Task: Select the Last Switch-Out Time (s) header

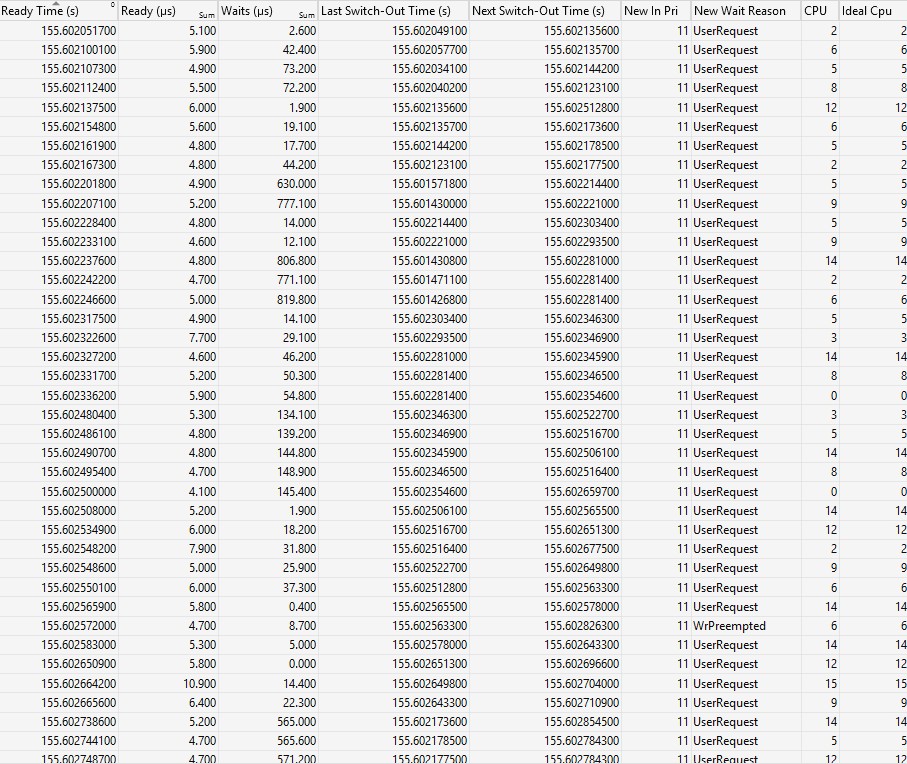Action: click(x=393, y=10)
